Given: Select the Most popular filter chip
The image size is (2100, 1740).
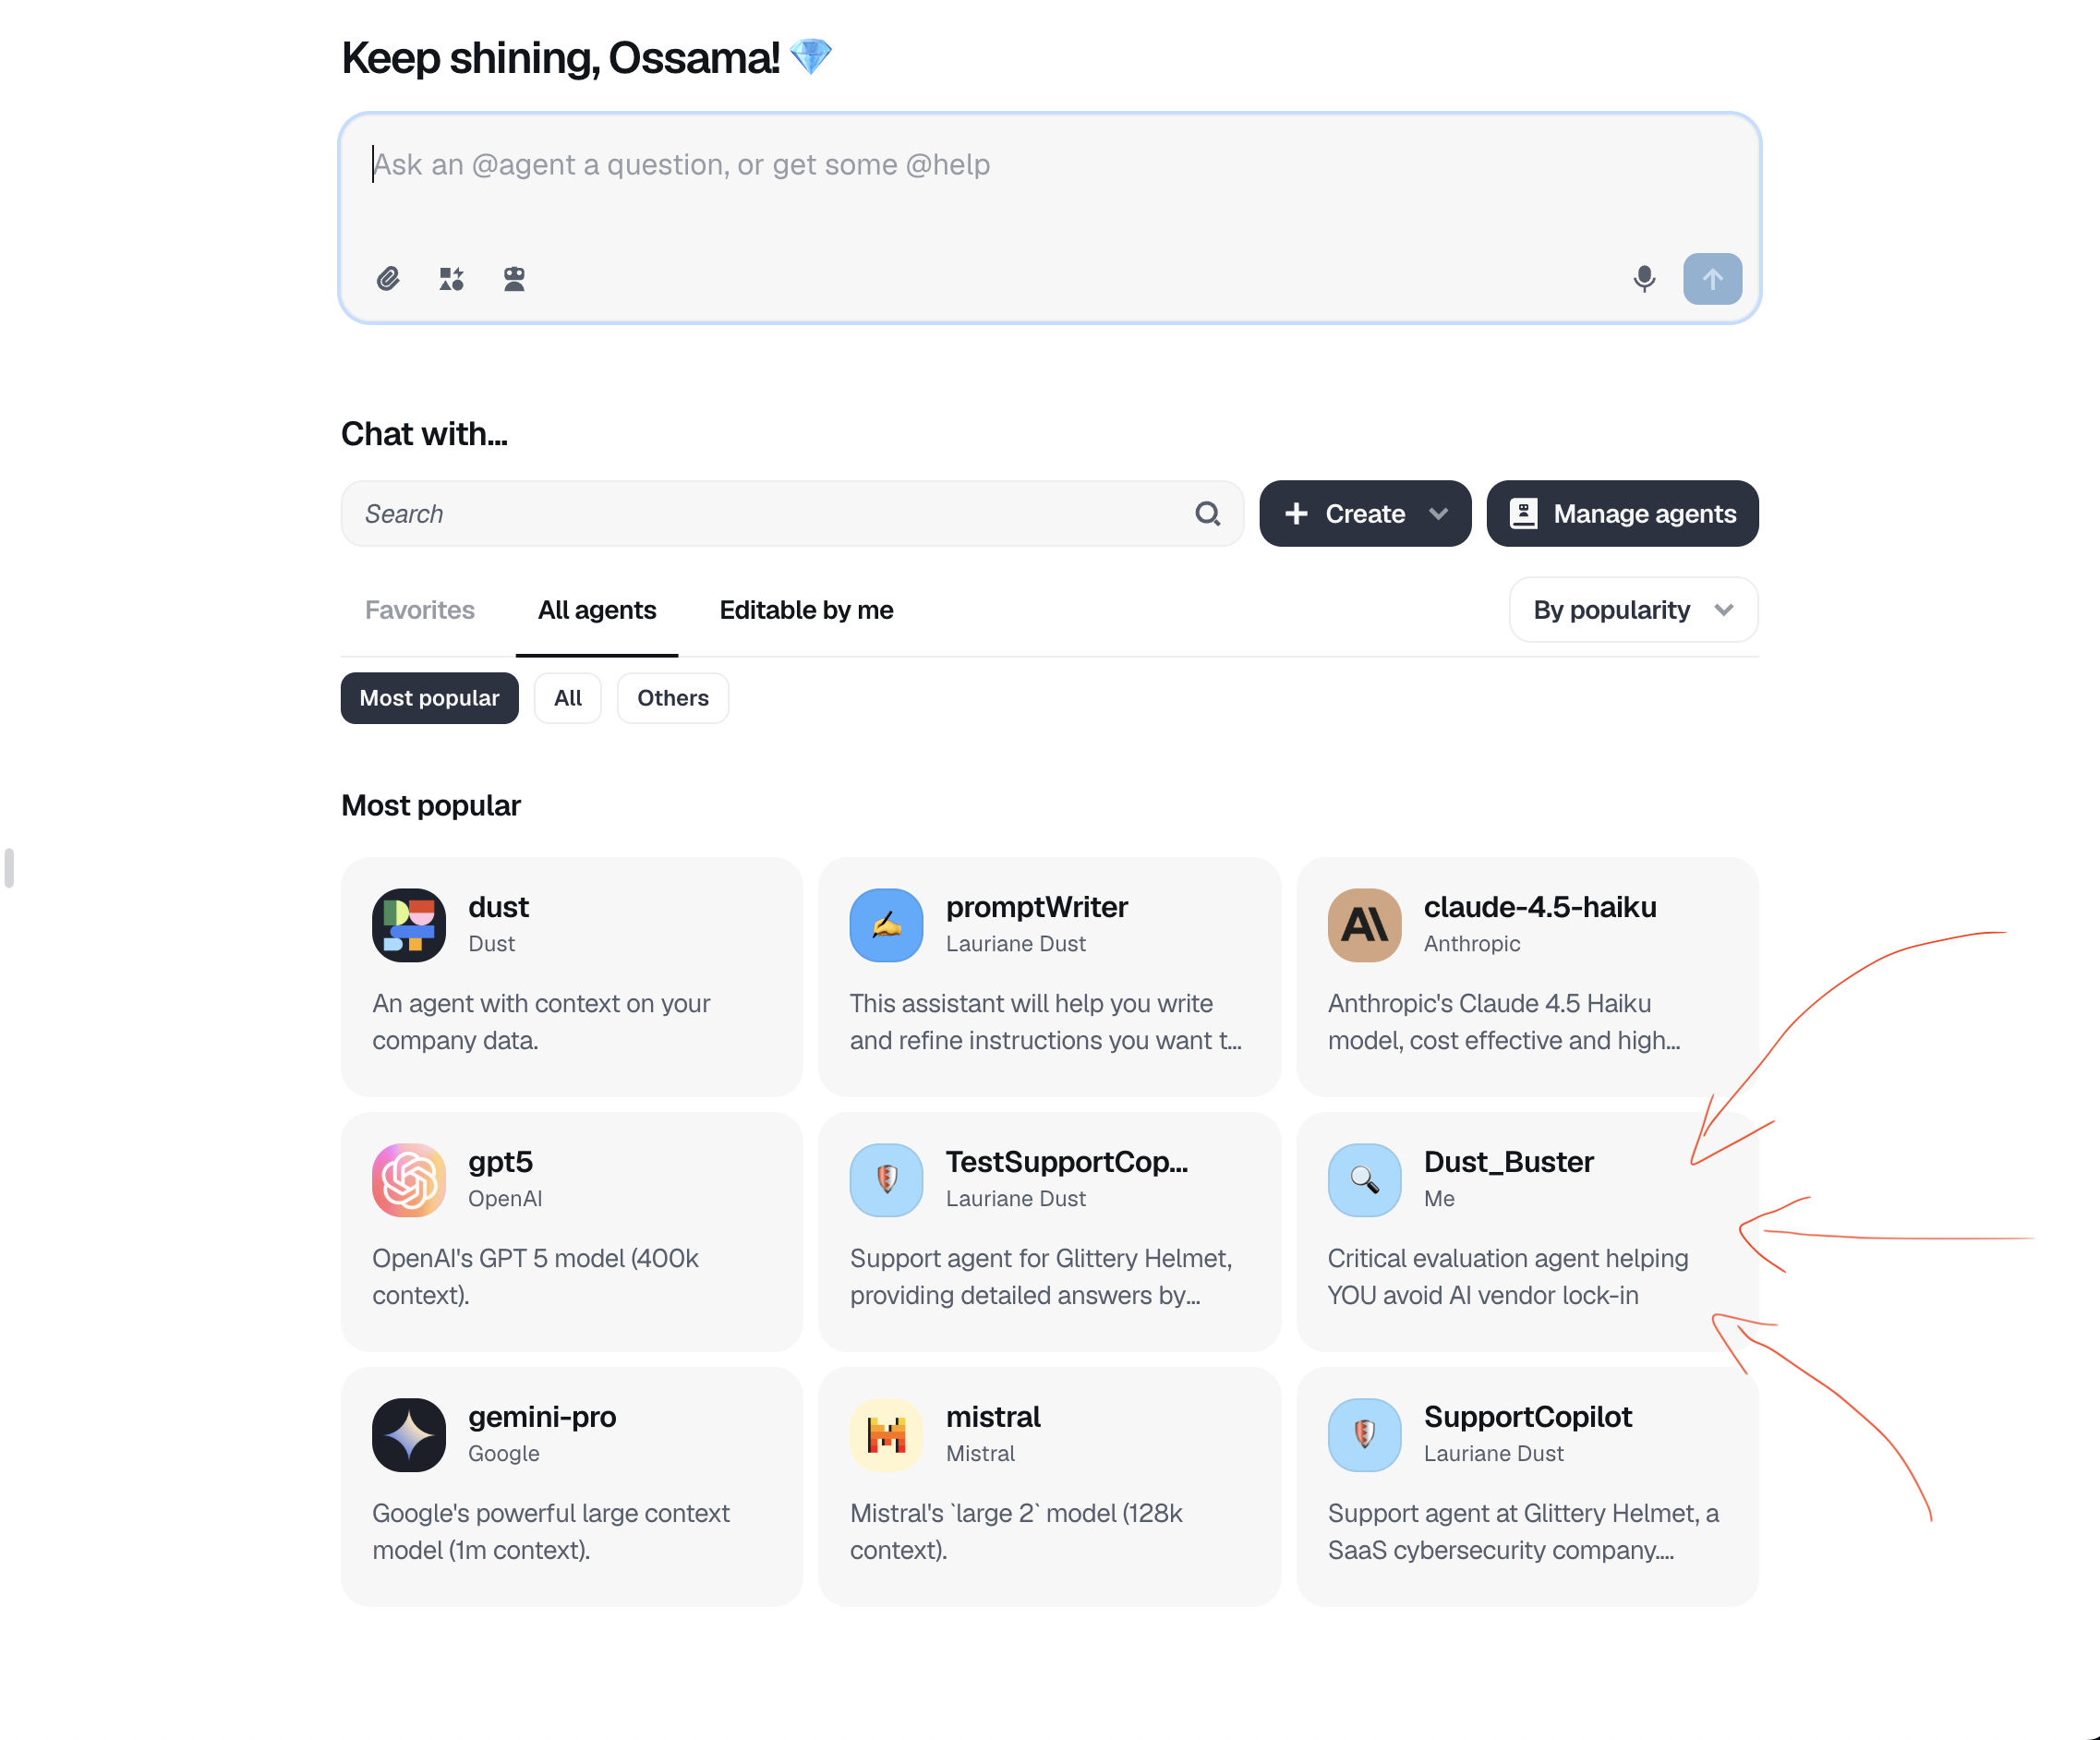Looking at the screenshot, I should pyautogui.click(x=429, y=698).
